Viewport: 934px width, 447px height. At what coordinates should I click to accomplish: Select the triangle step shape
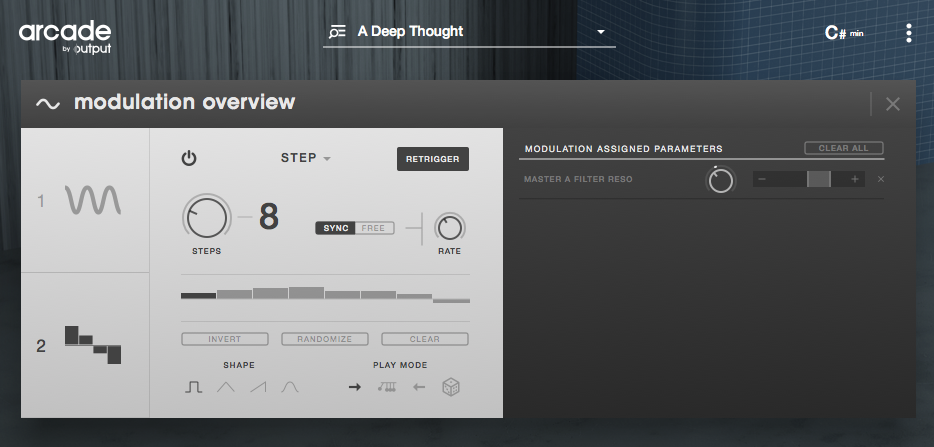(x=226, y=387)
